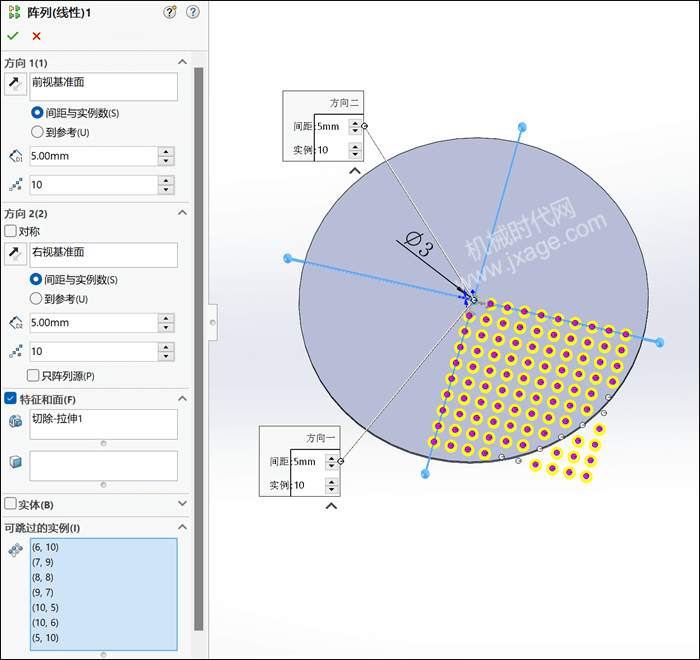700x660 pixels.
Task: Click the Ø3 diameter dimension
Action: click(419, 244)
